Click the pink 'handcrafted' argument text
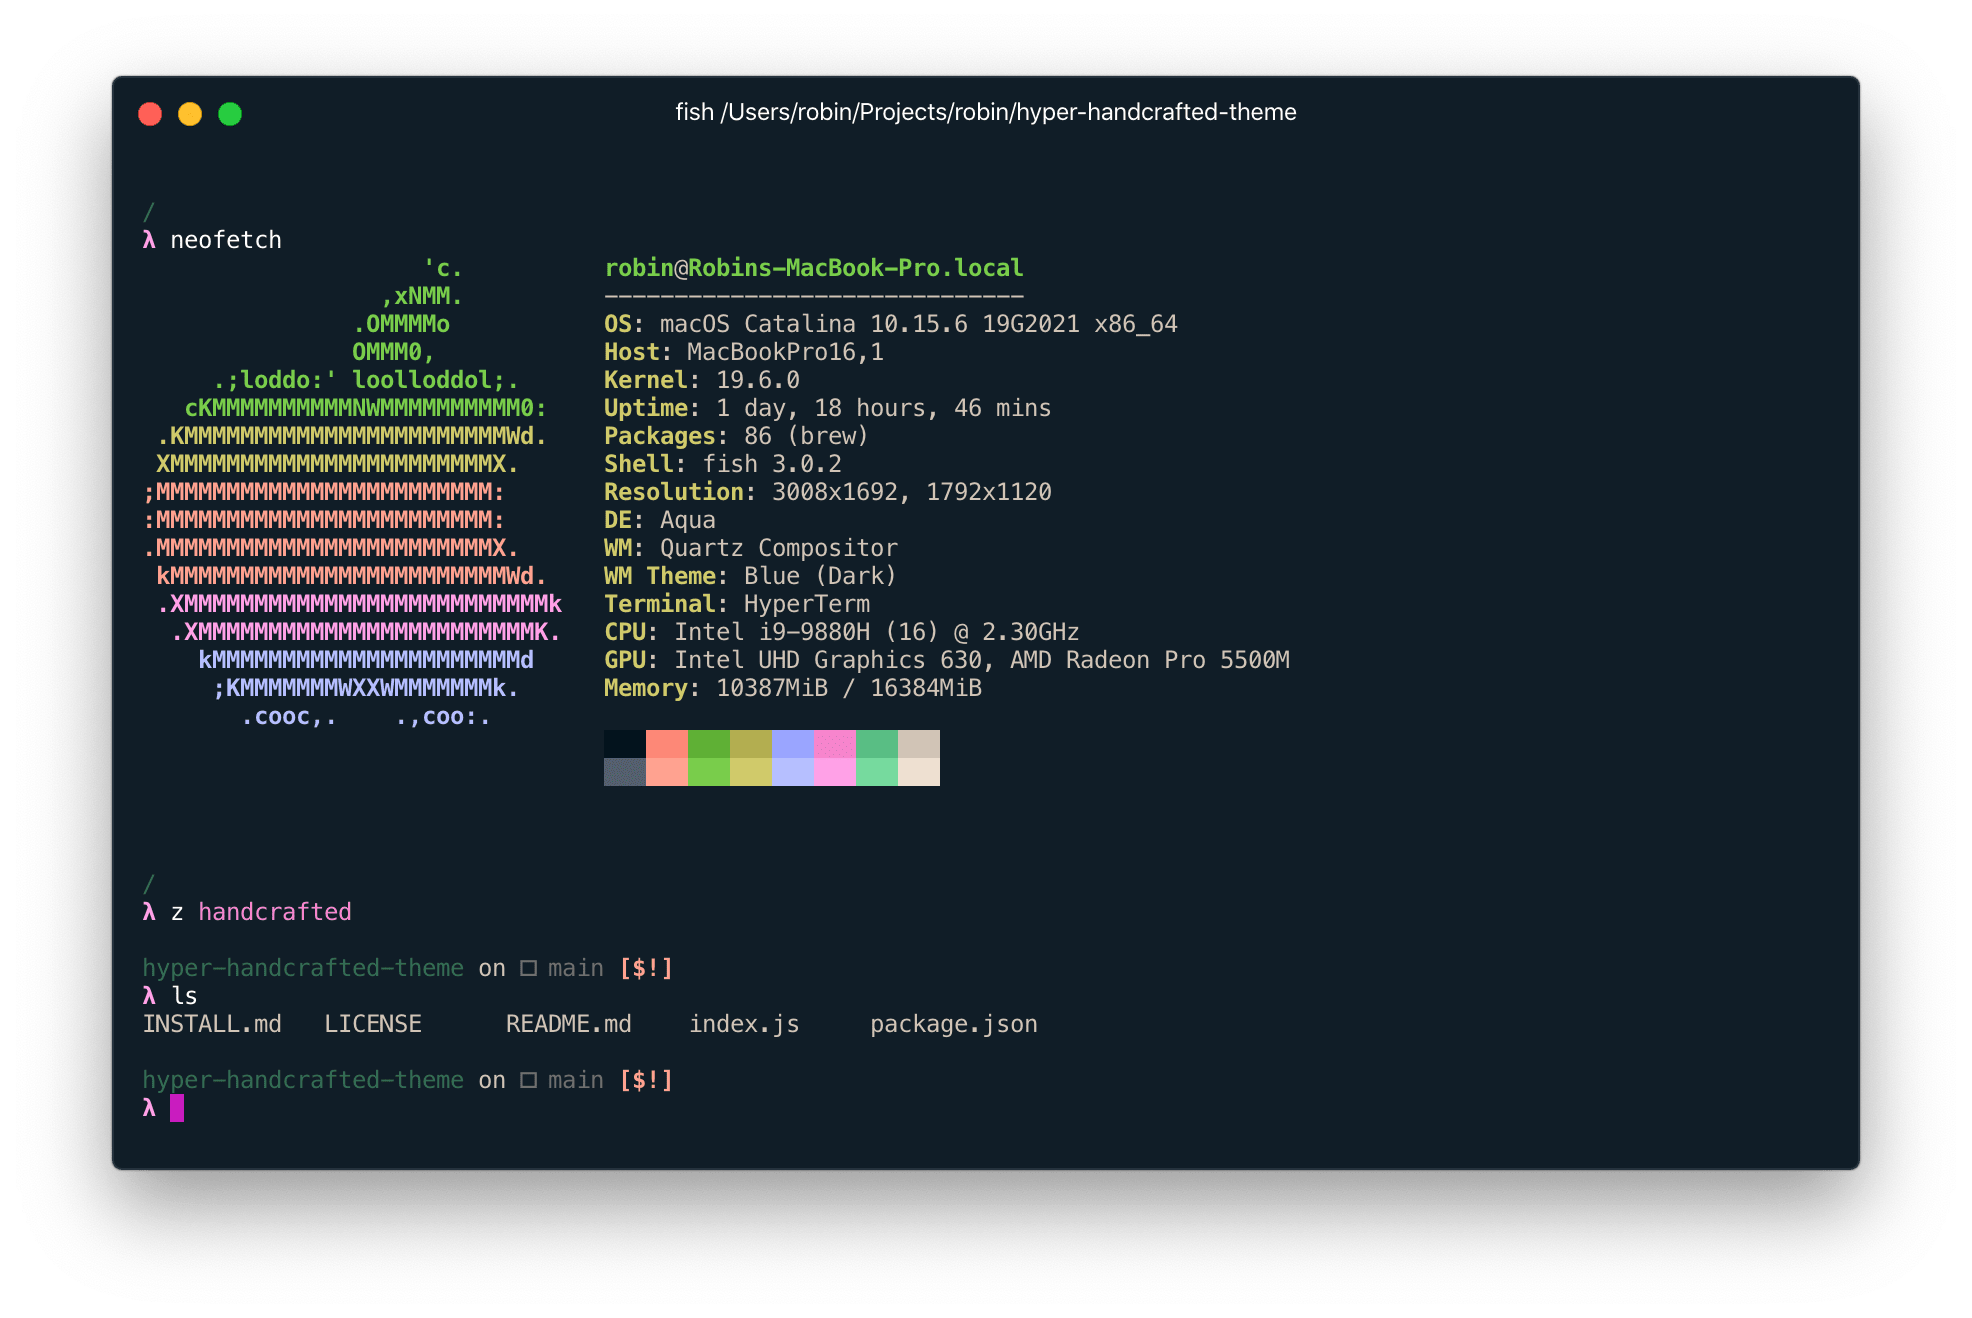Image resolution: width=1972 pixels, height=1318 pixels. [275, 912]
